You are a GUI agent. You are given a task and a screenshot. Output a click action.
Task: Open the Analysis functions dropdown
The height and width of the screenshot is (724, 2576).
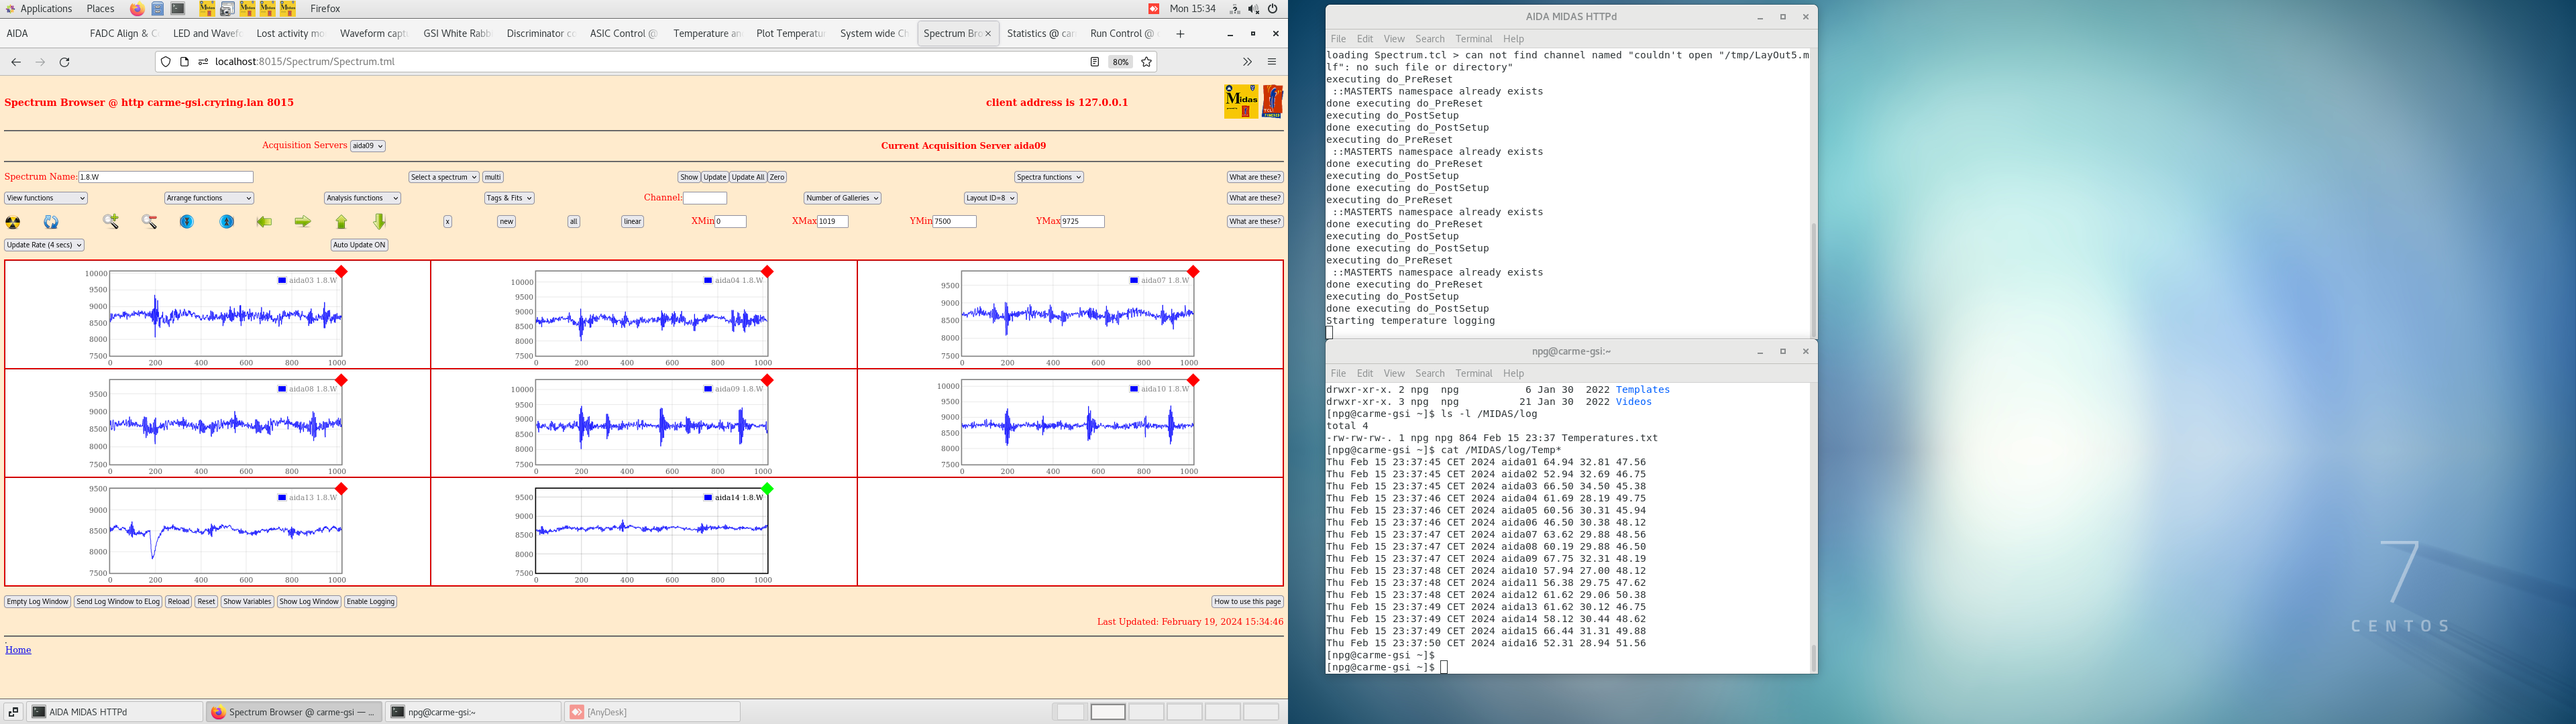362,197
